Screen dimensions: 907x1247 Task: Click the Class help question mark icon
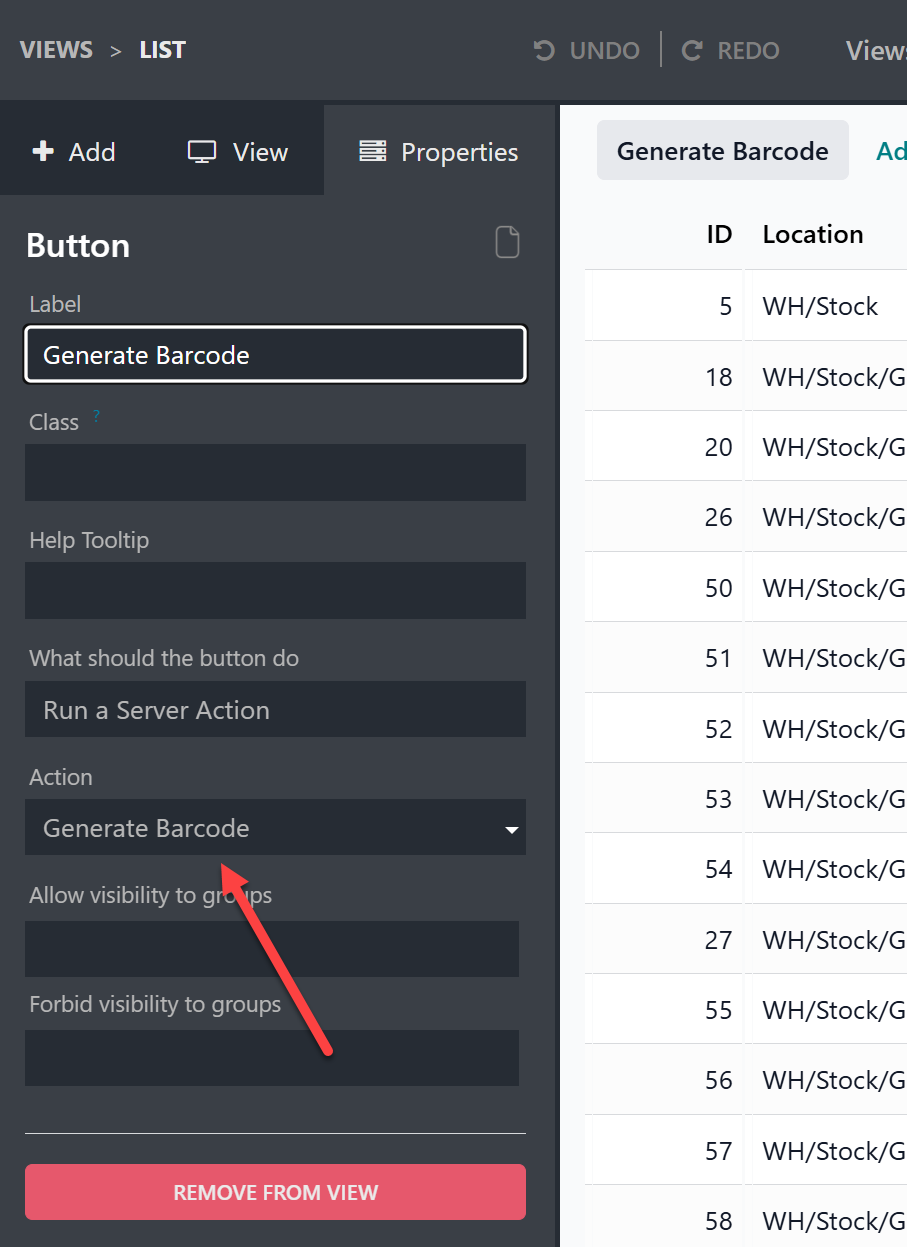click(x=97, y=416)
